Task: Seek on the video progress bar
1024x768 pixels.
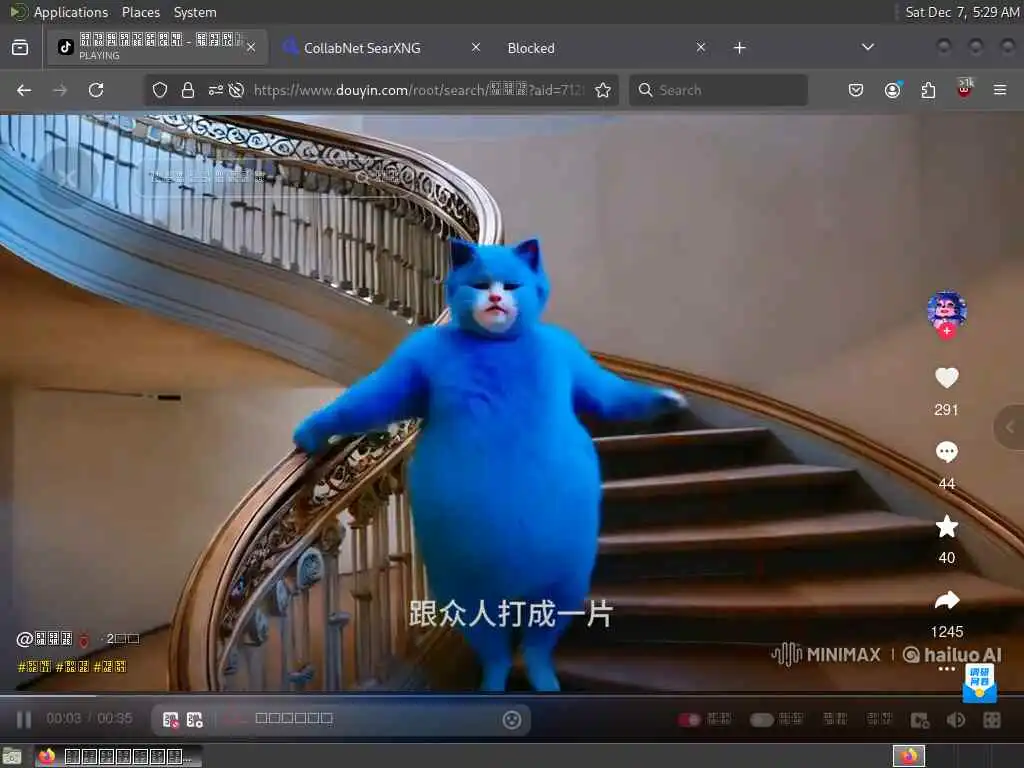Action: [x=512, y=696]
